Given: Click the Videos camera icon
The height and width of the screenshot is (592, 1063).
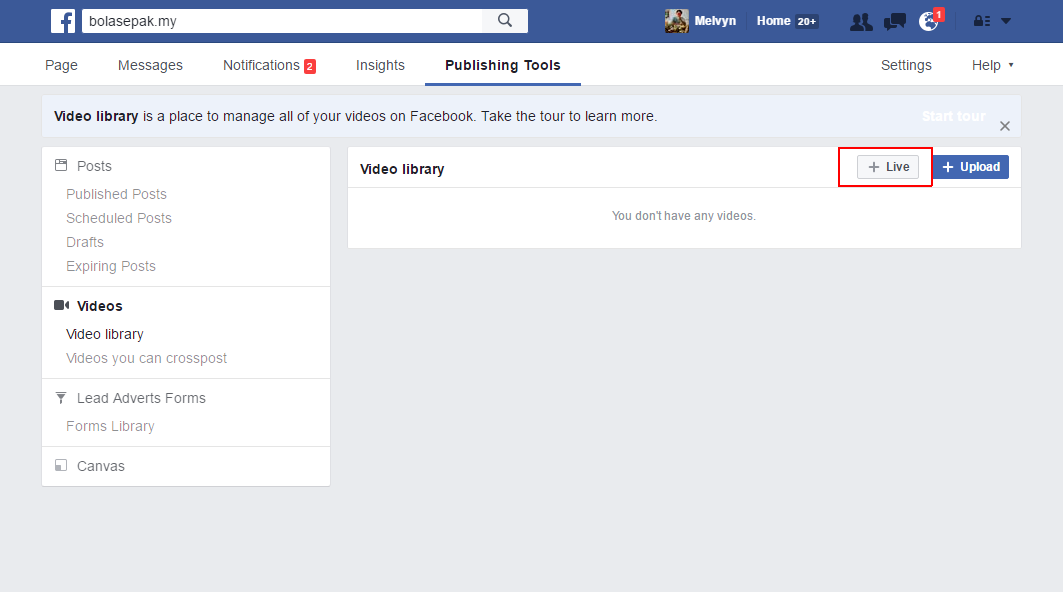Looking at the screenshot, I should coord(61,305).
